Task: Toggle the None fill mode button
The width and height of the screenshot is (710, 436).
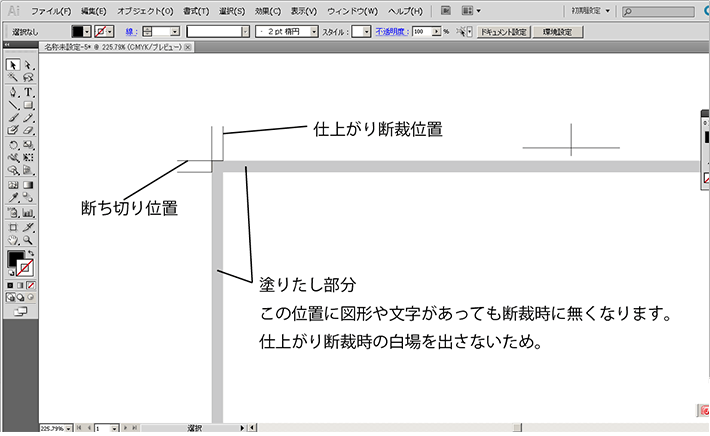Action: [31, 285]
